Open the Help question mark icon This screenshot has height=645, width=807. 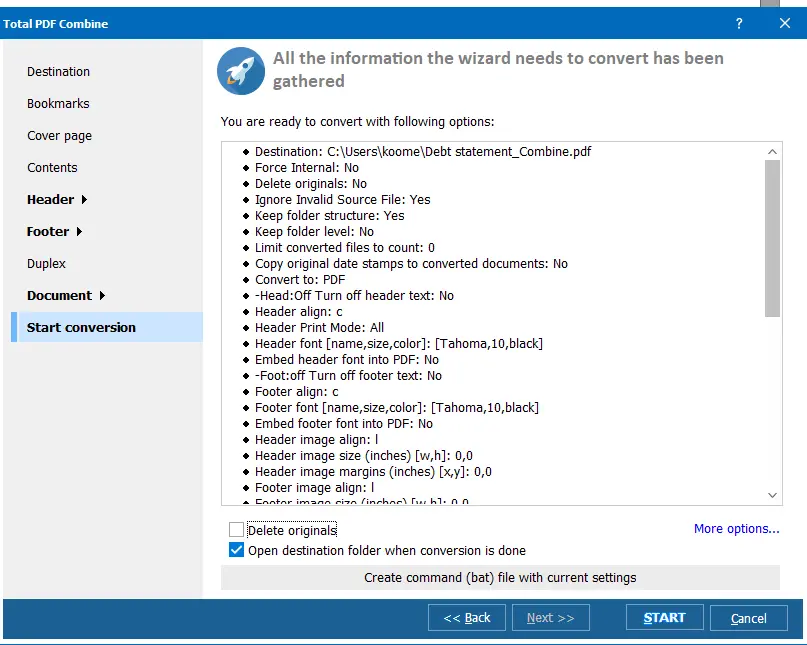click(738, 22)
